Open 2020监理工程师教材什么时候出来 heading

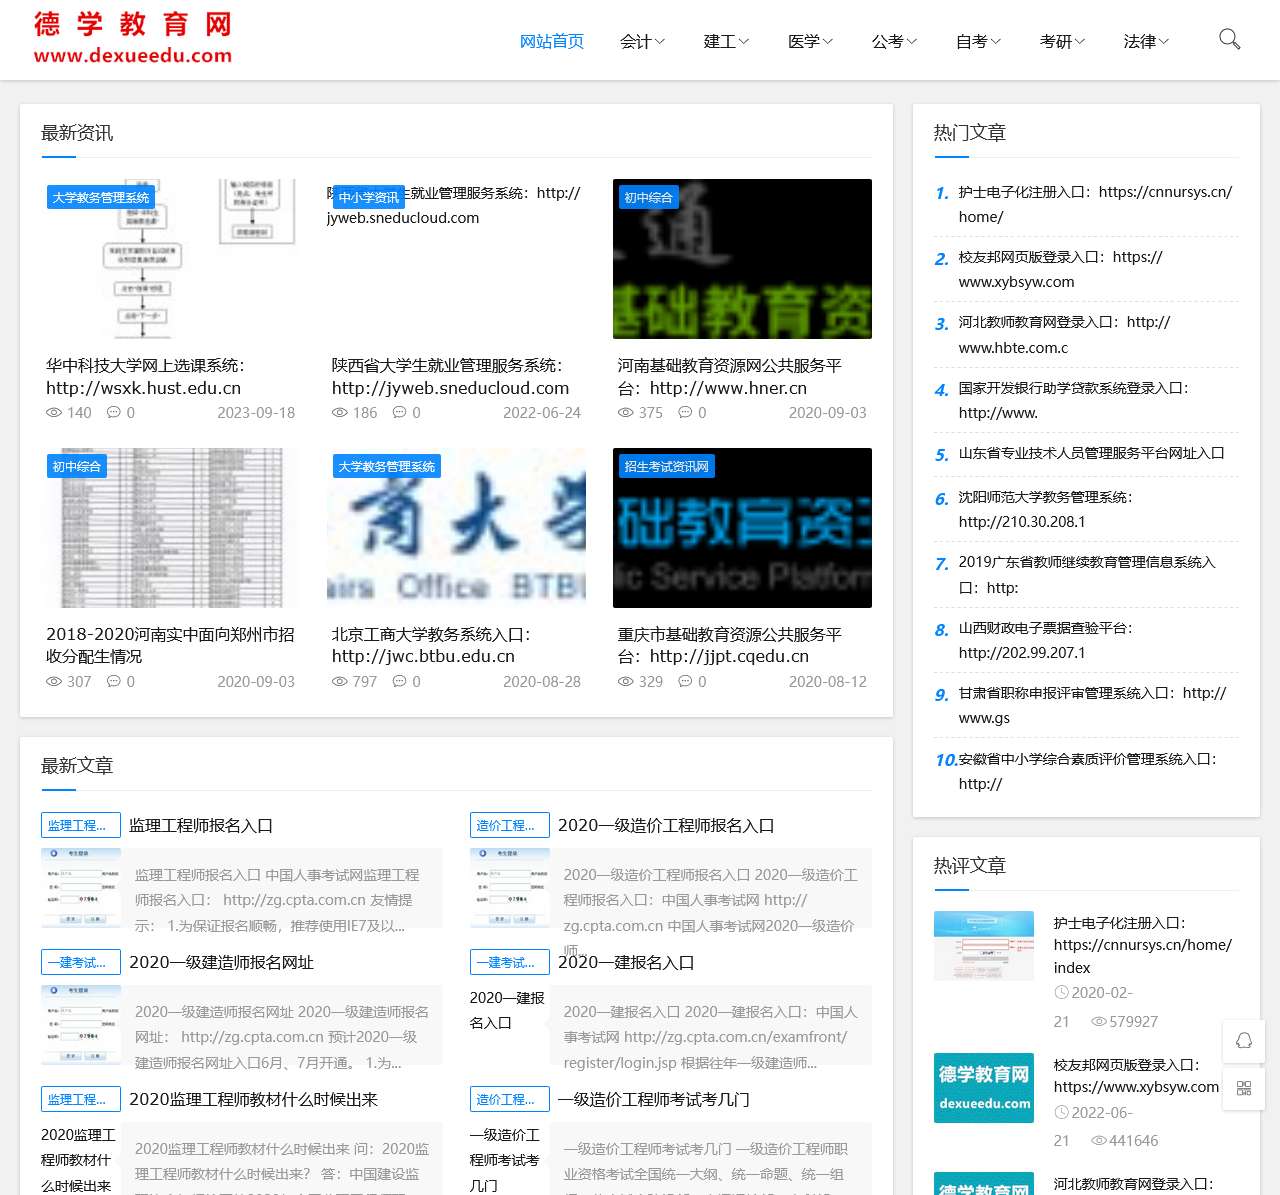[253, 1100]
